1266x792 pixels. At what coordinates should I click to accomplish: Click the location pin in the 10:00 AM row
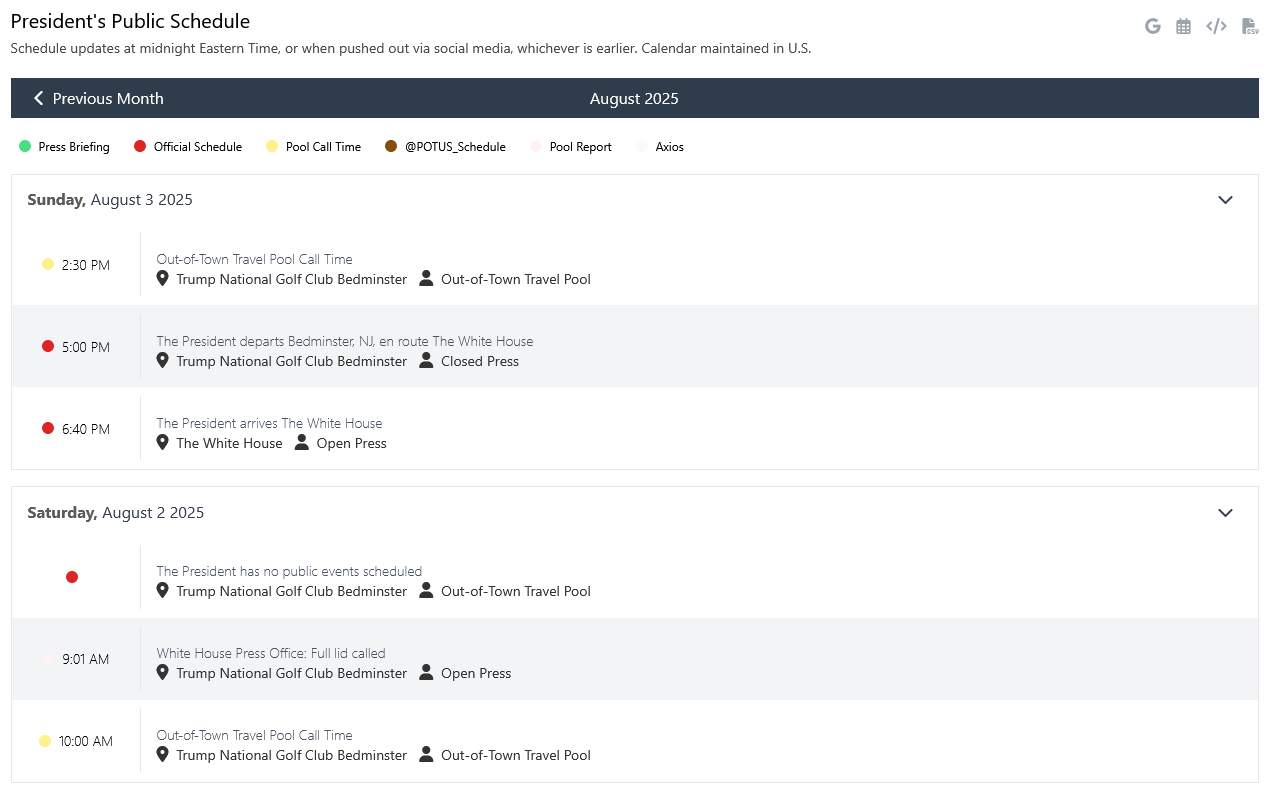pyautogui.click(x=163, y=754)
